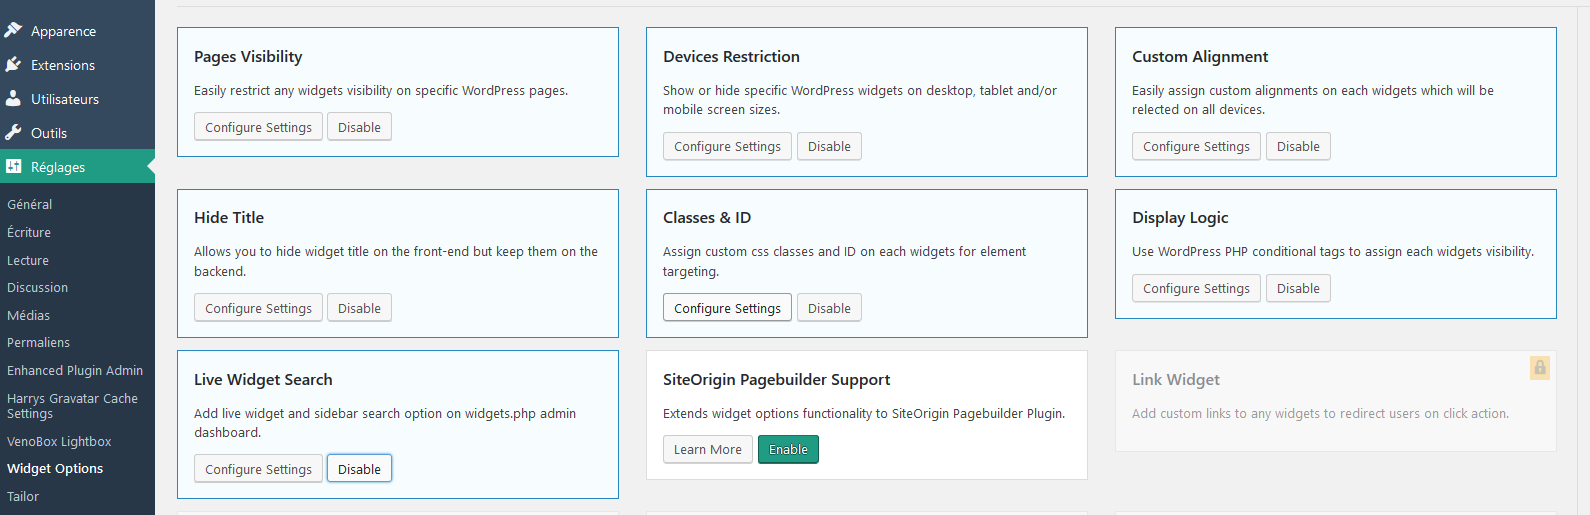This screenshot has height=515, width=1590.
Task: Click the Utilisateurs person icon
Action: click(x=13, y=98)
